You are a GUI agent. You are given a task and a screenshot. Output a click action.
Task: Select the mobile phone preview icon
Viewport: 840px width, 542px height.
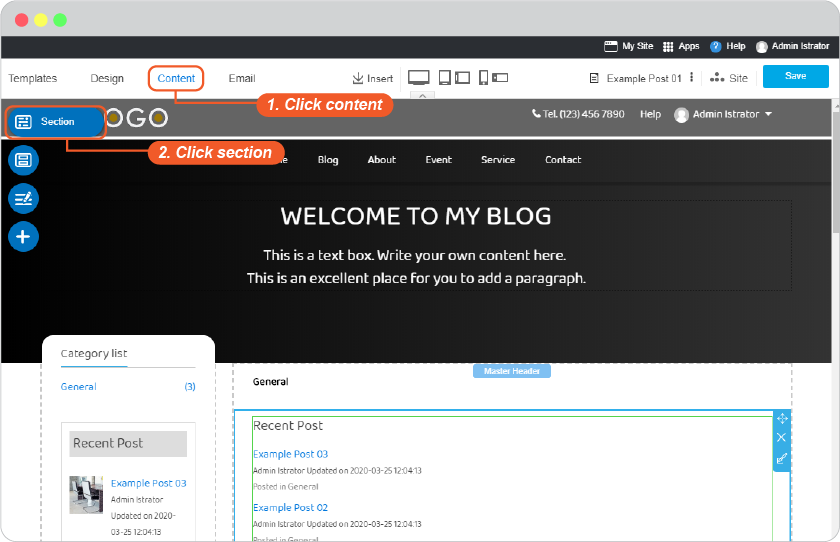click(x=483, y=78)
